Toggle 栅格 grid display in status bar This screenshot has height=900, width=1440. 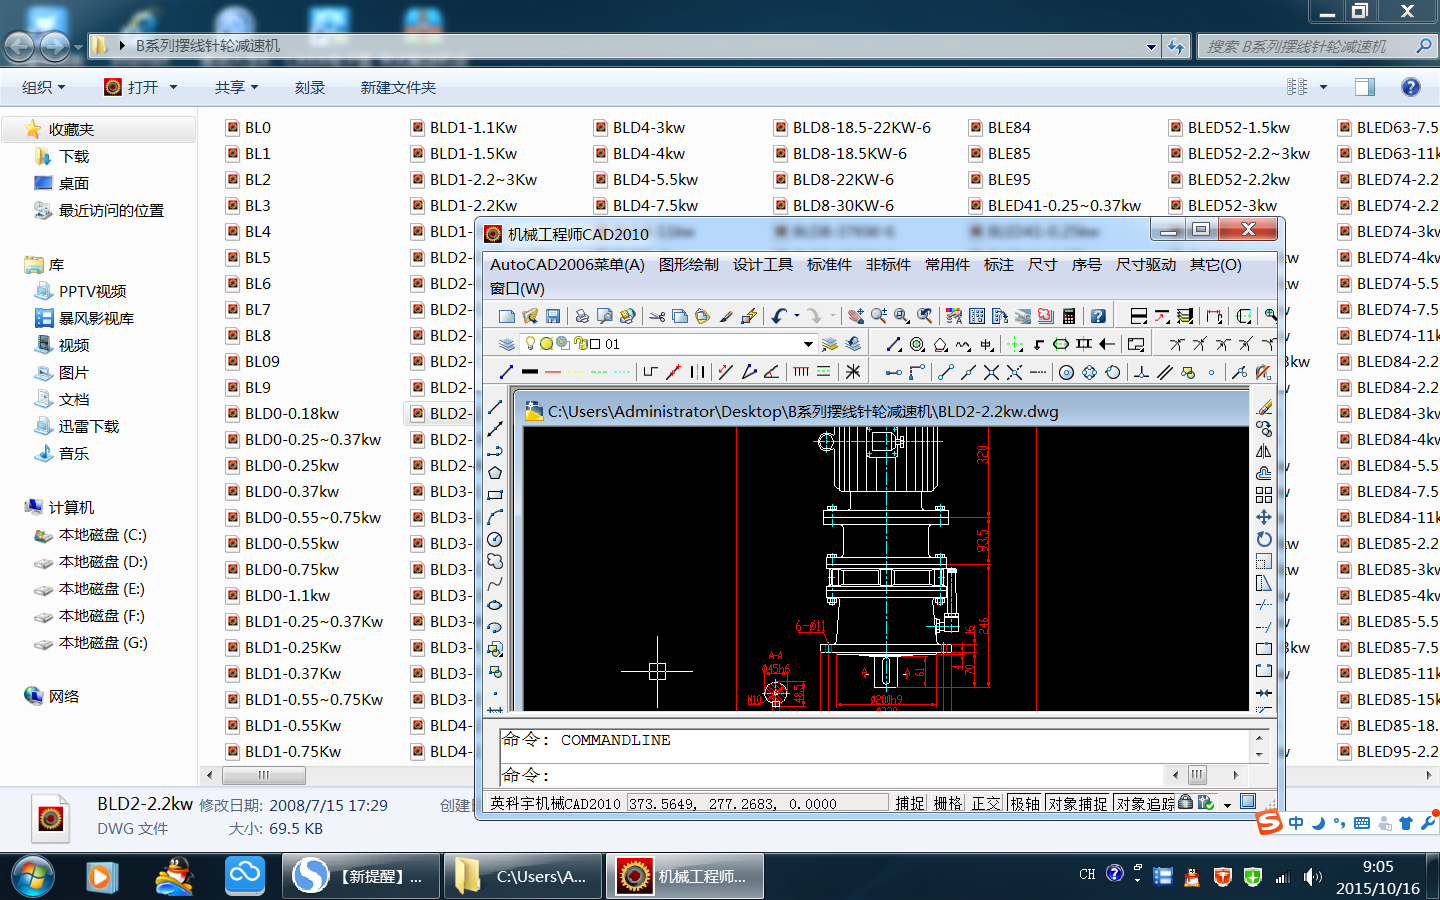tap(947, 803)
